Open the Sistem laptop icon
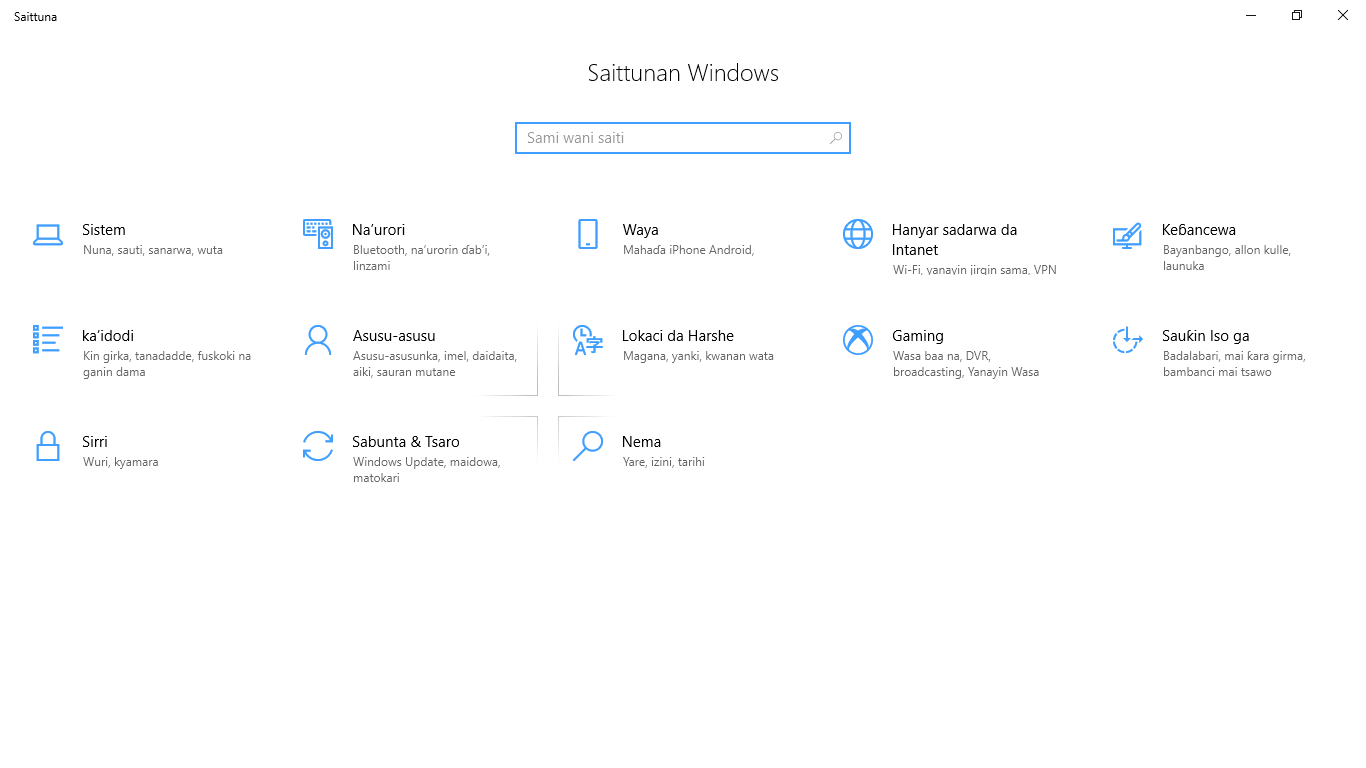Screen dimensions: 1366x768 point(48,235)
